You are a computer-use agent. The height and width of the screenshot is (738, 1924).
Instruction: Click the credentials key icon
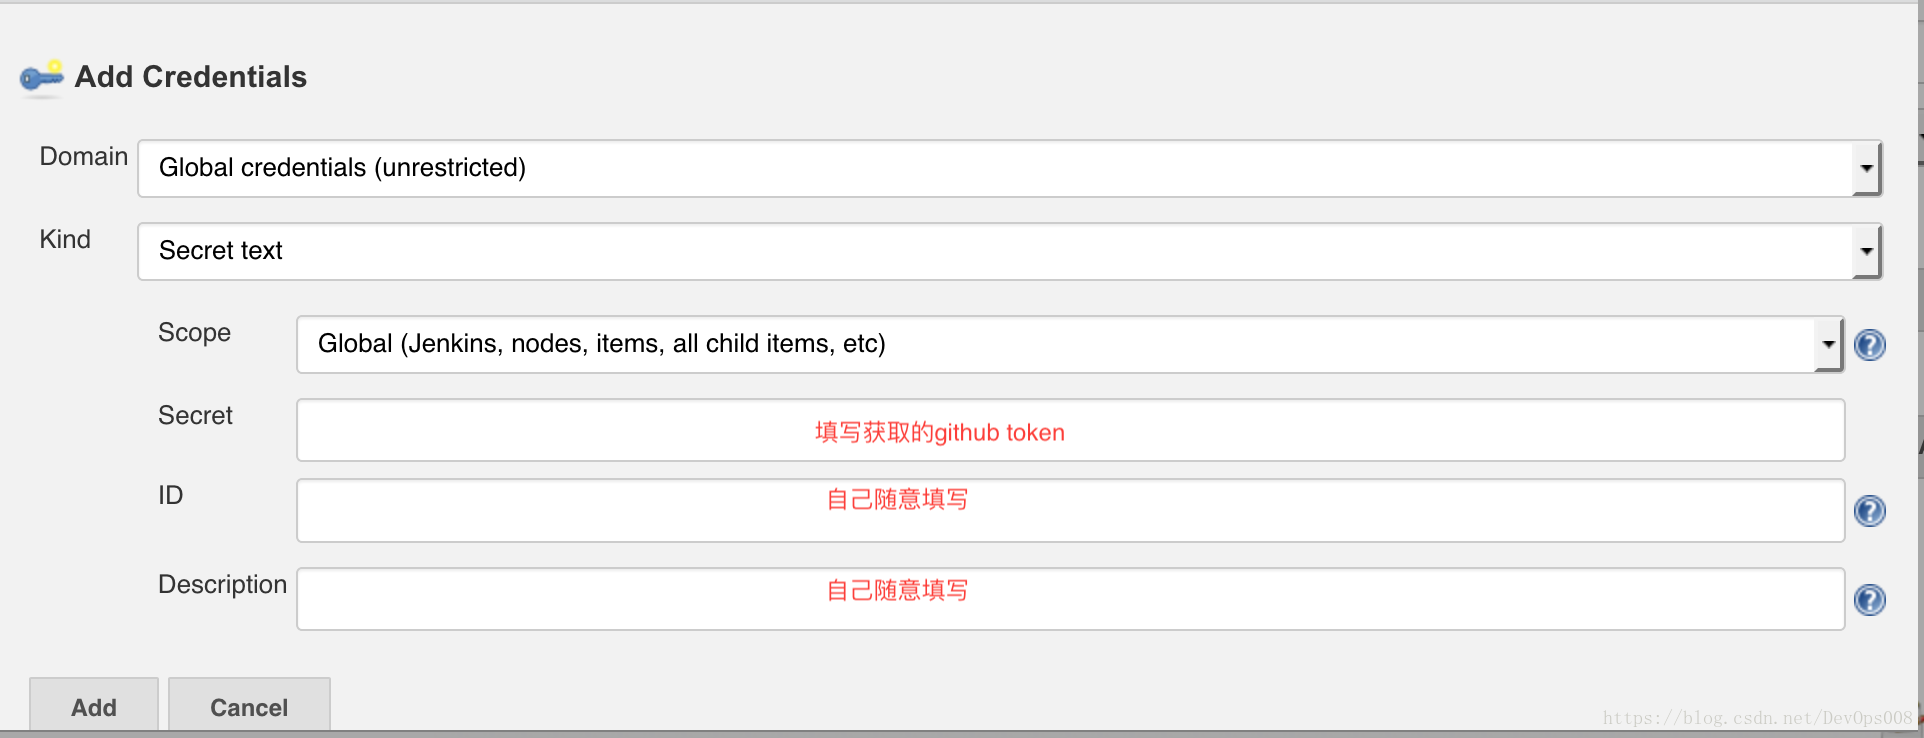click(x=41, y=77)
